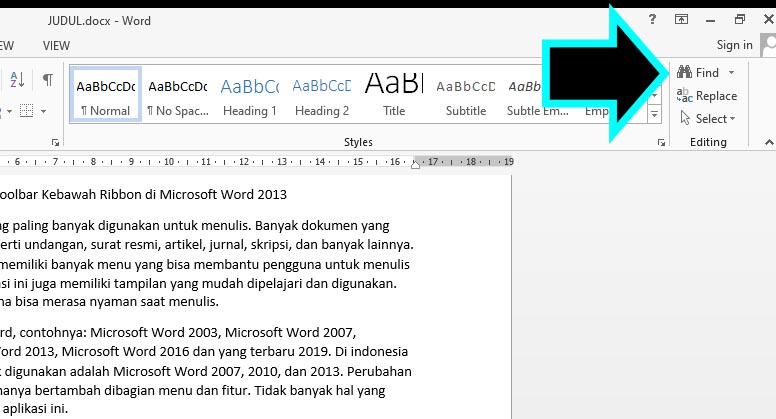Expand the Styles gallery More button
Viewport: 776px width, 419px height.
tap(655, 116)
